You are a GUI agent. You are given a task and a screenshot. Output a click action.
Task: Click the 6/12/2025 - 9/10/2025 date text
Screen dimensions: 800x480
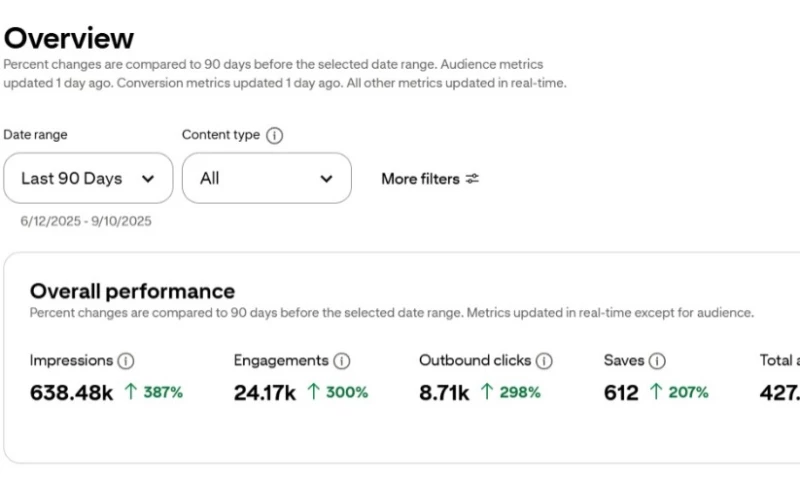(86, 221)
